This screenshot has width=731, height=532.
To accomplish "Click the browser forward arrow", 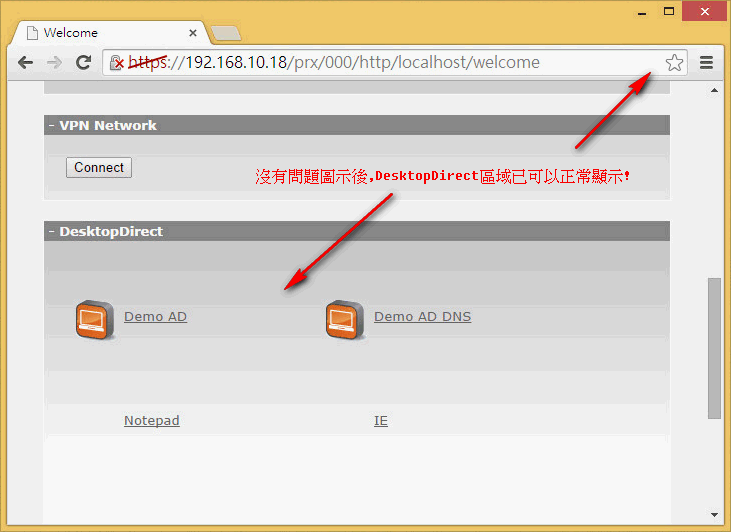I will click(x=55, y=62).
